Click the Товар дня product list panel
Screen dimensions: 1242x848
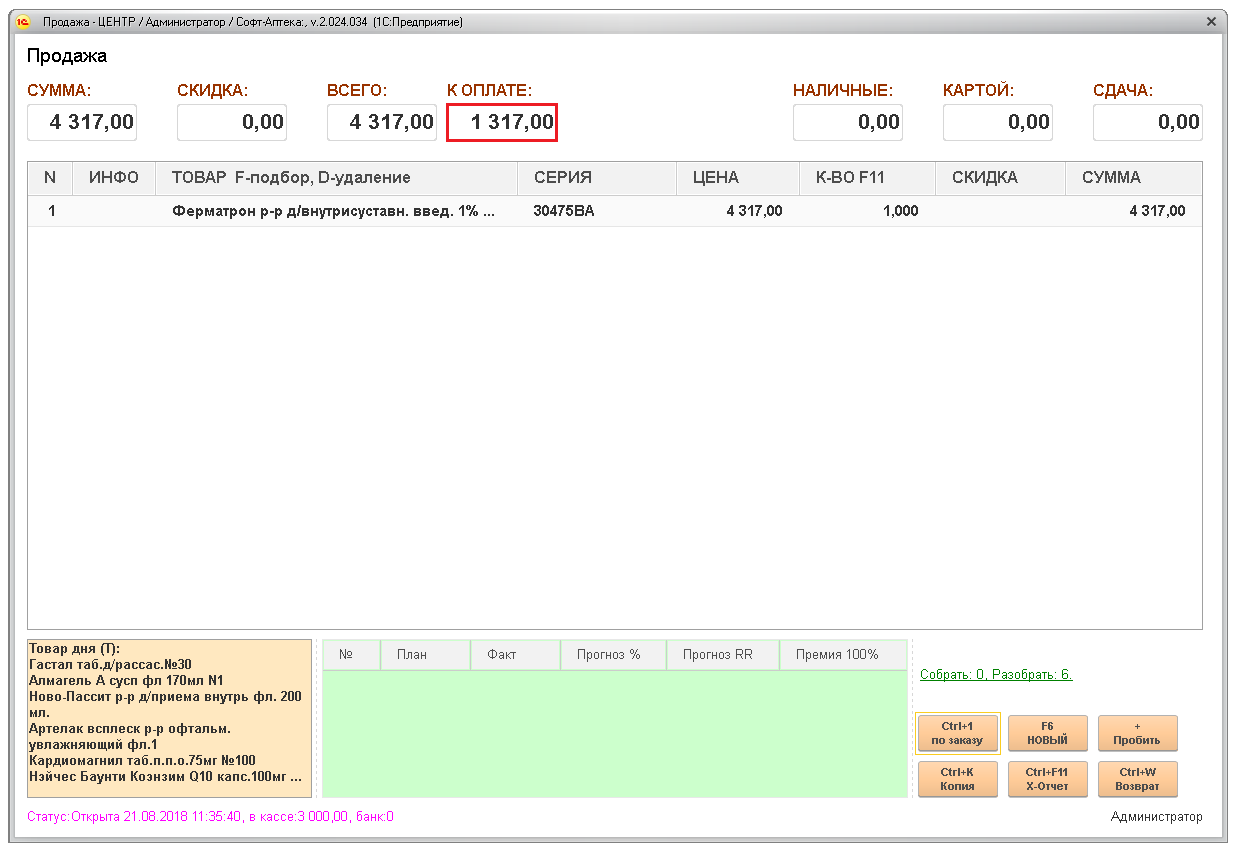tap(169, 718)
